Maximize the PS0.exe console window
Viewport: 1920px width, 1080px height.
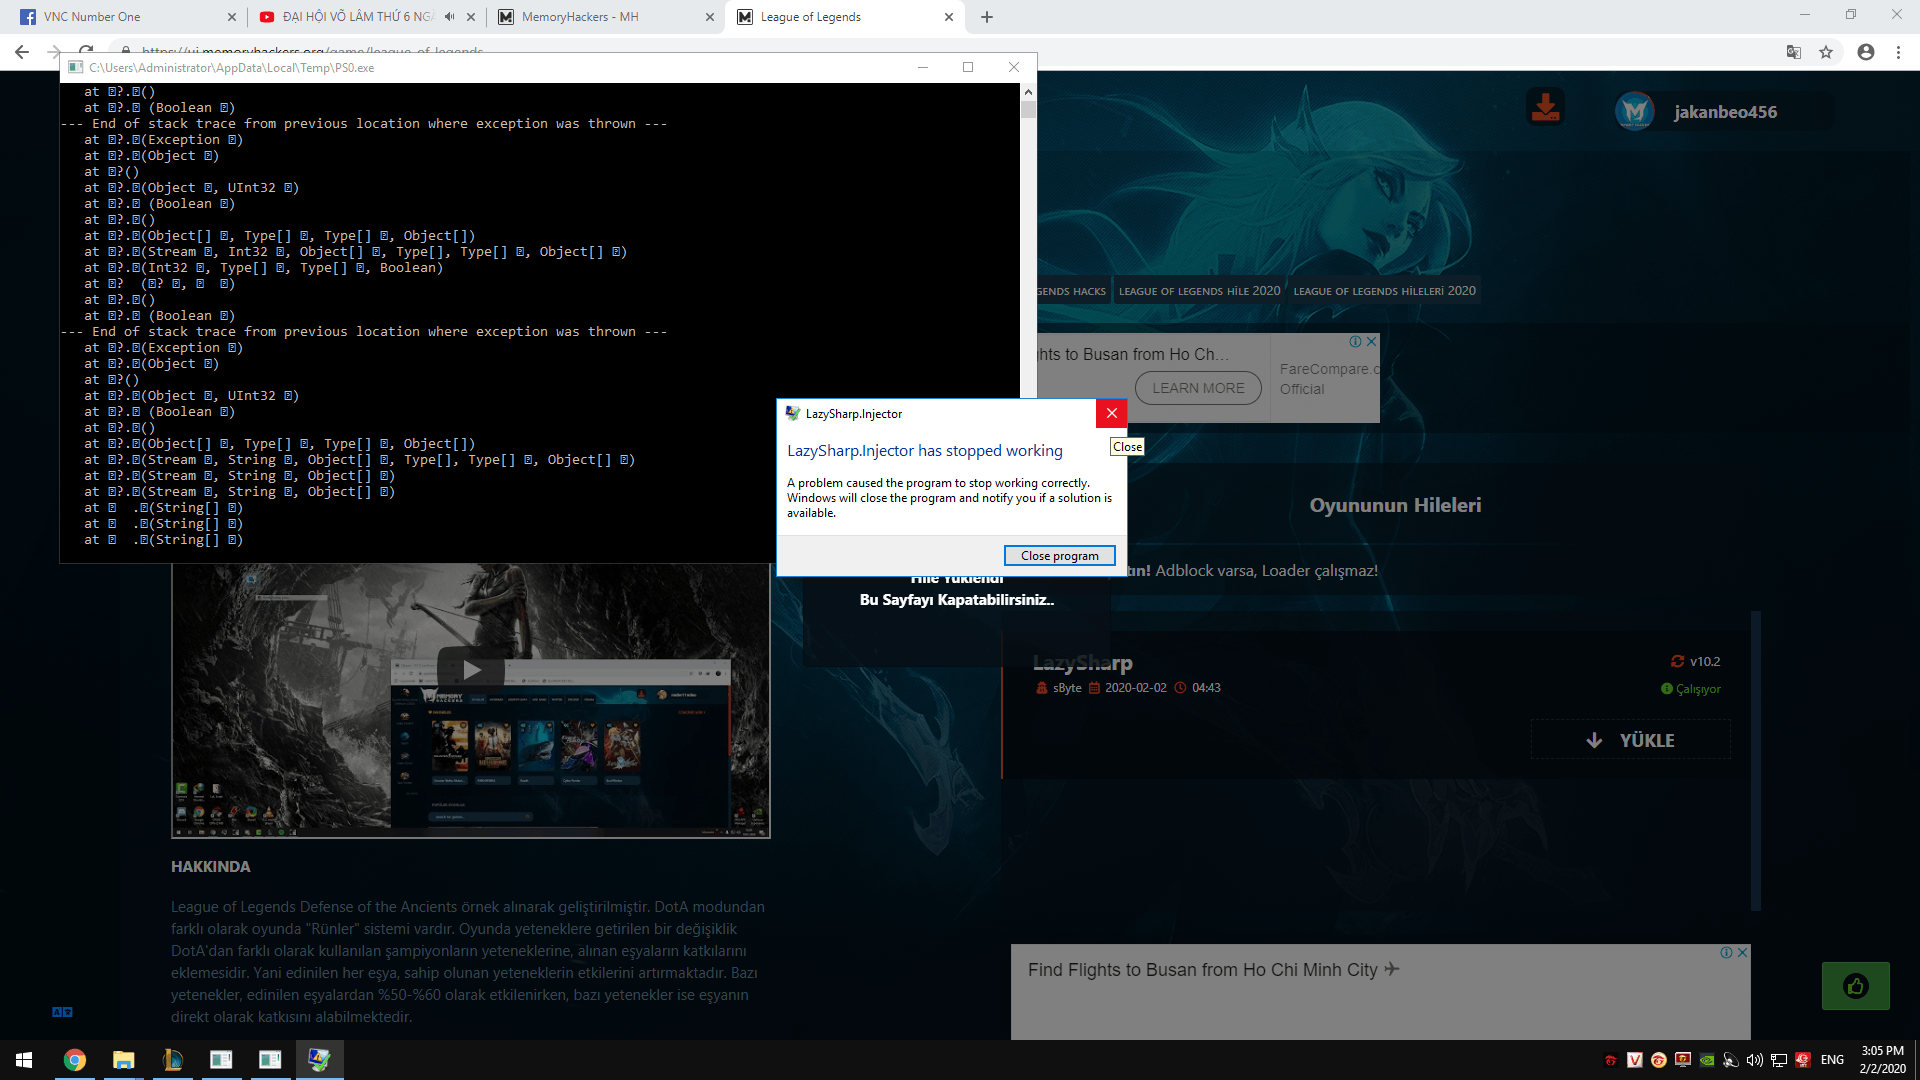pos(967,67)
